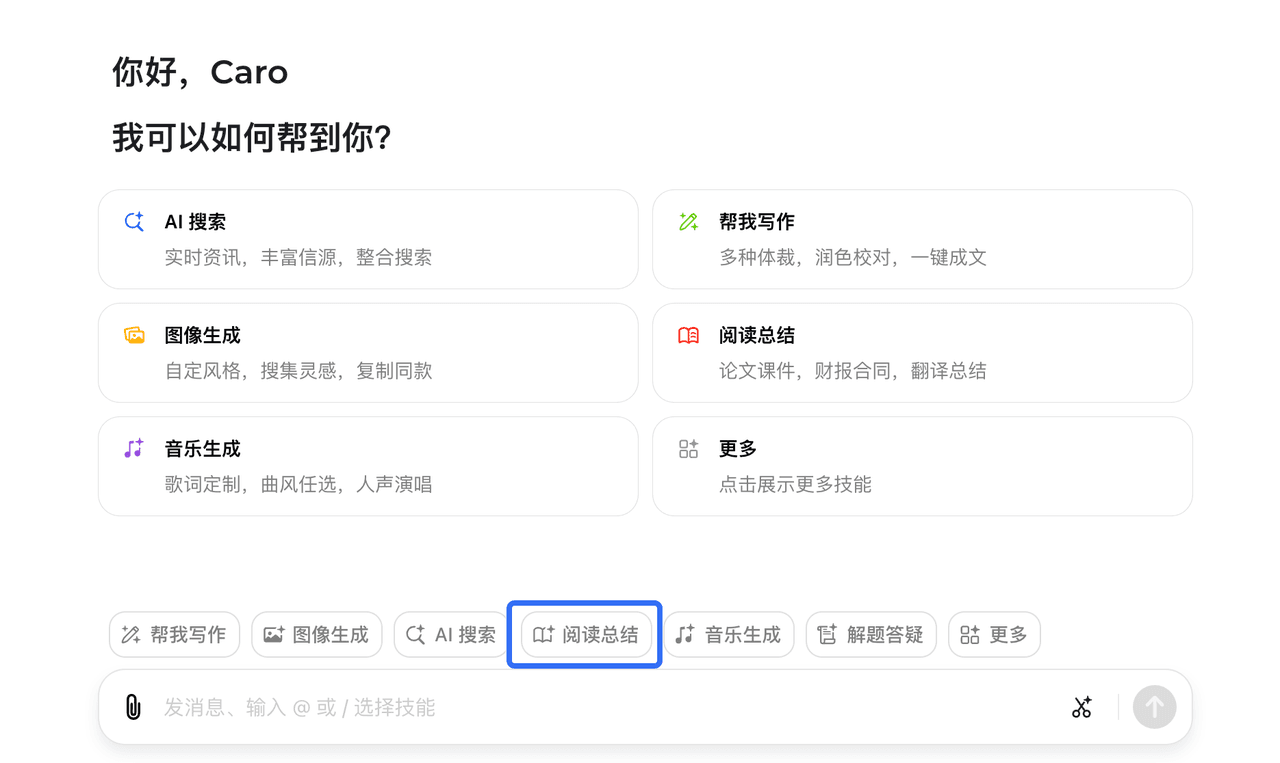Click the purple music note icon
Screen dimensions: 1280x763
pyautogui.click(x=134, y=449)
